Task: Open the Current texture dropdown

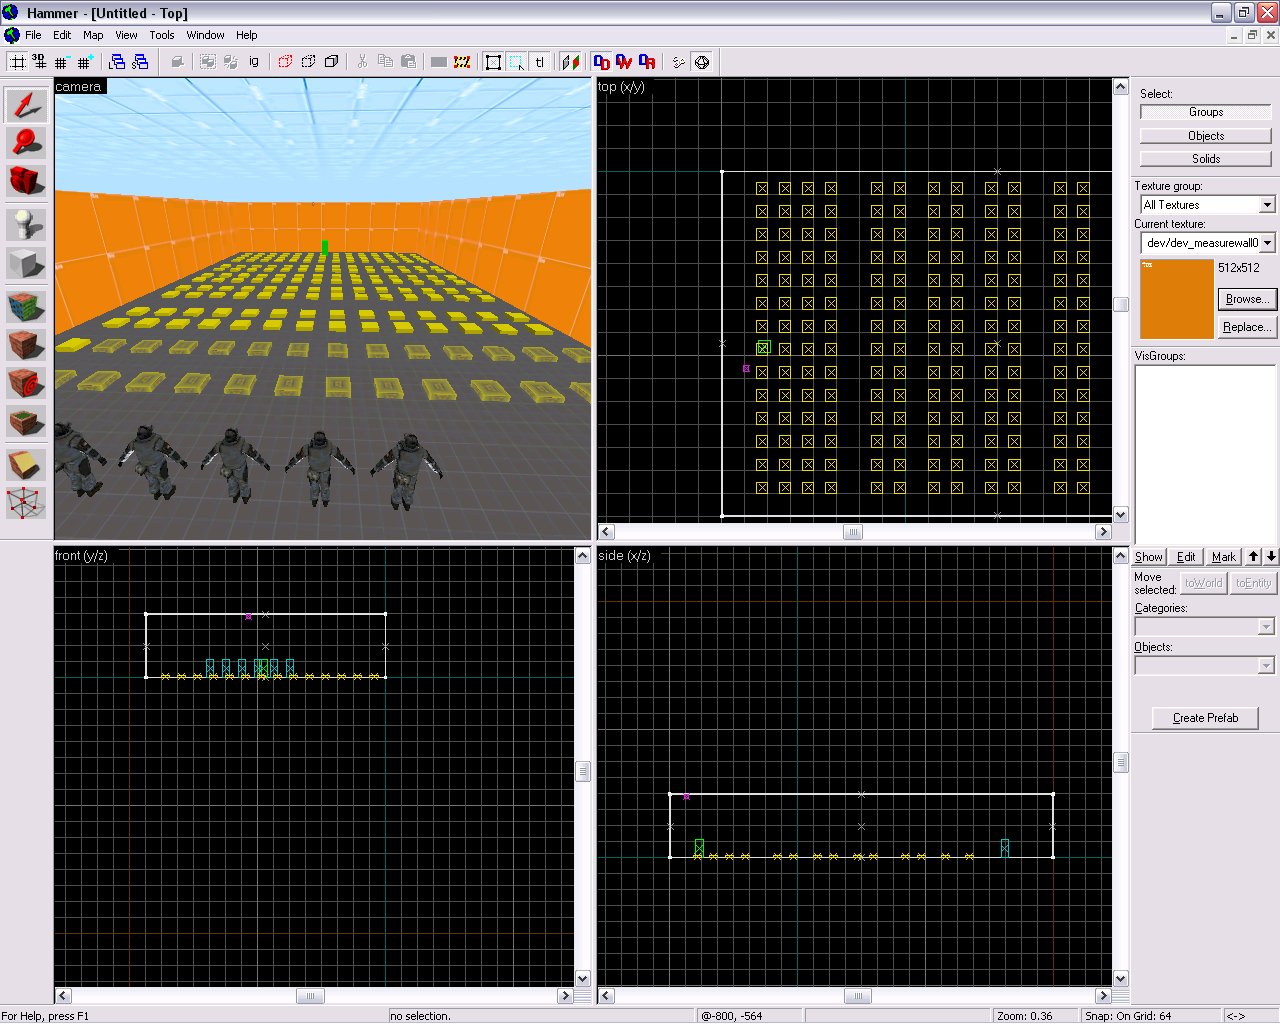Action: point(1267,243)
